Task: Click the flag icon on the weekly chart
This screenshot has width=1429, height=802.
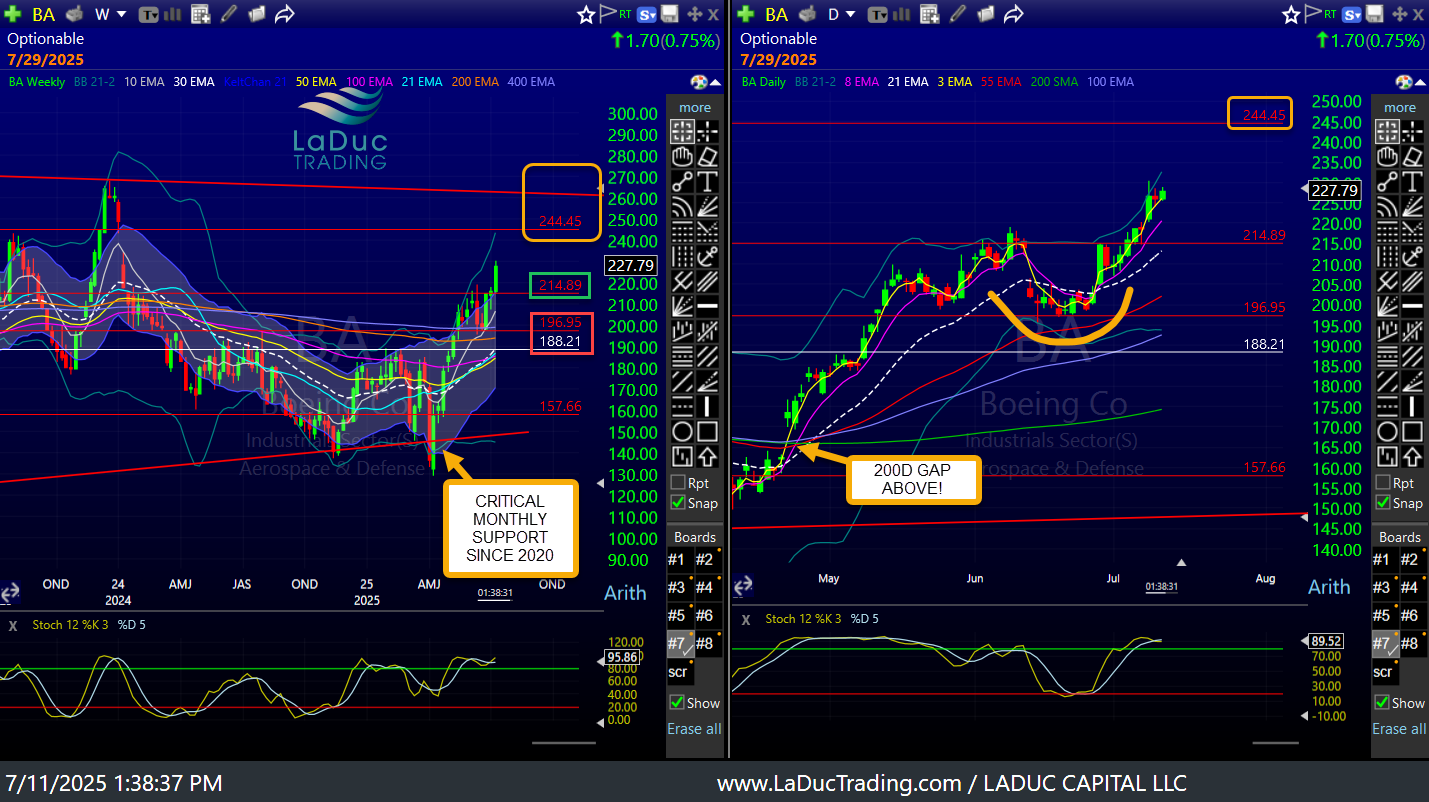Action: point(607,13)
